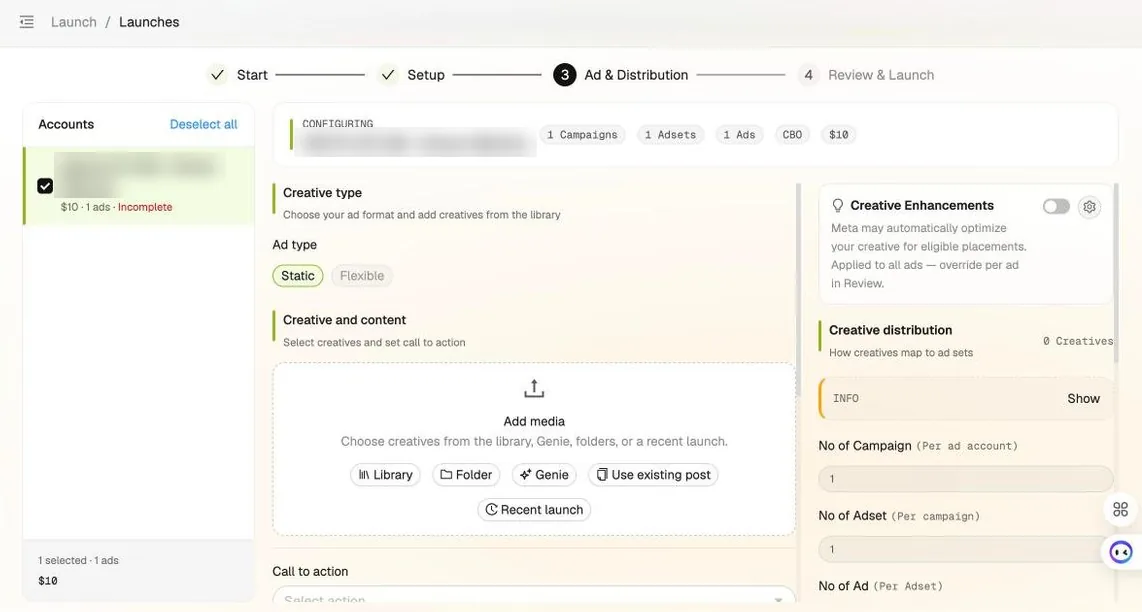Choose Use existing post
This screenshot has width=1142, height=612.
pos(653,474)
